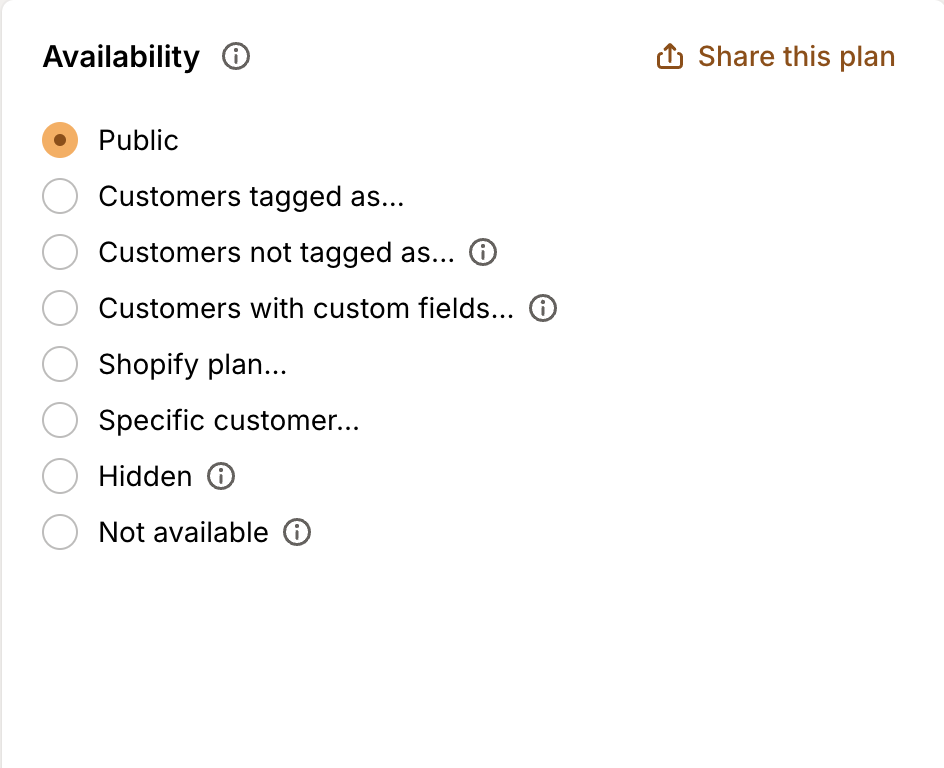Click the 'Public' option label text
This screenshot has width=944, height=768.
click(138, 141)
